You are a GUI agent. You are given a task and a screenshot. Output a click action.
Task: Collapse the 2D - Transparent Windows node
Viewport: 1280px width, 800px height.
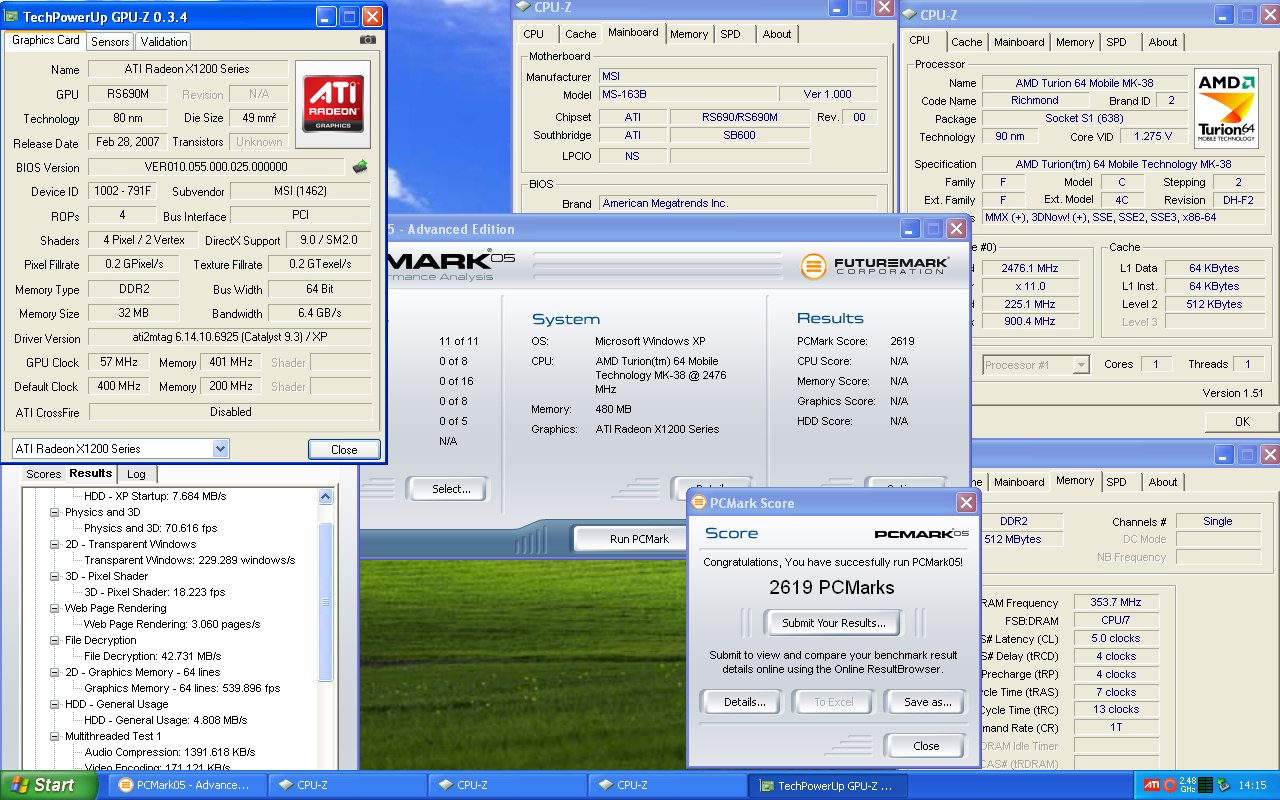point(55,544)
